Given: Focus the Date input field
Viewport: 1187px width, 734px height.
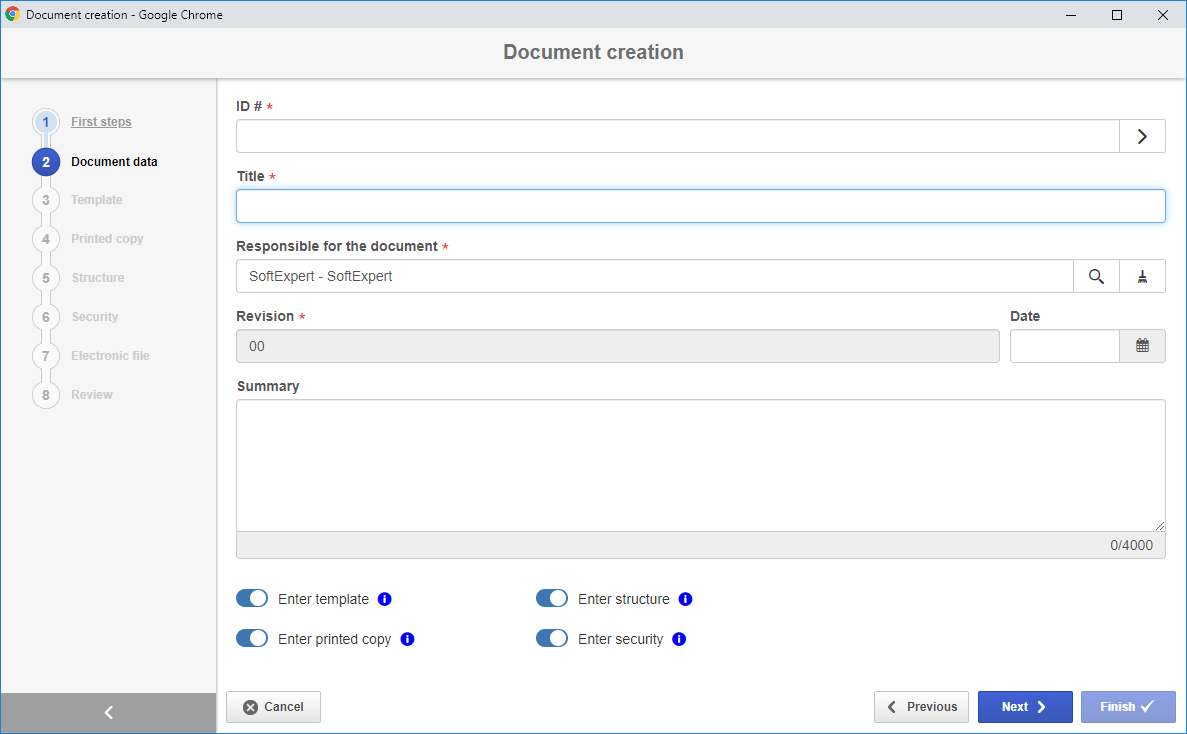Looking at the screenshot, I should point(1064,346).
